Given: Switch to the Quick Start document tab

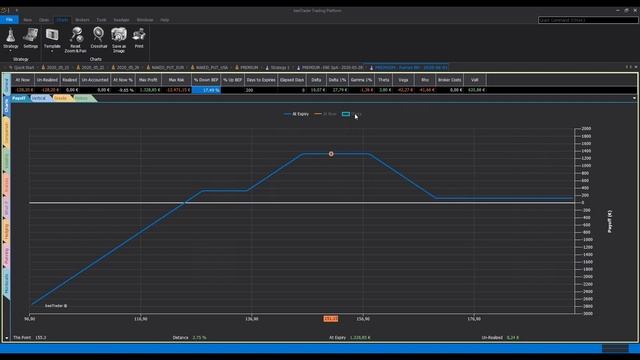Looking at the screenshot, I should (21, 67).
